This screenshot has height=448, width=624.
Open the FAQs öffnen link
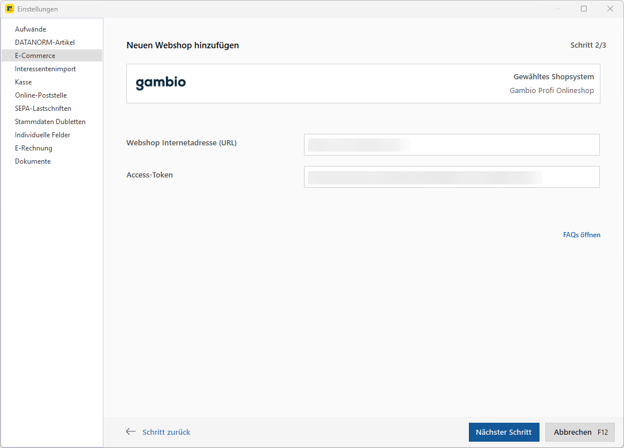click(x=581, y=235)
